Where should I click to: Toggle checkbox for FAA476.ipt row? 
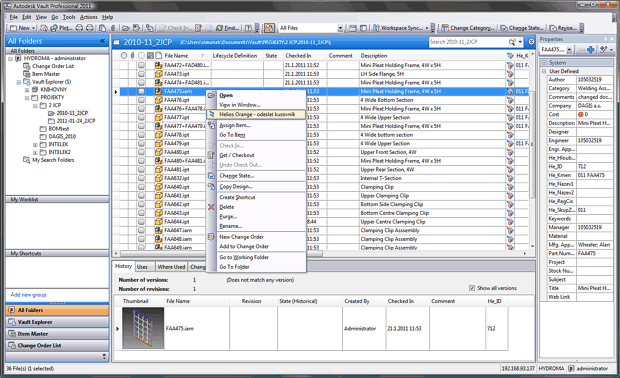click(141, 100)
